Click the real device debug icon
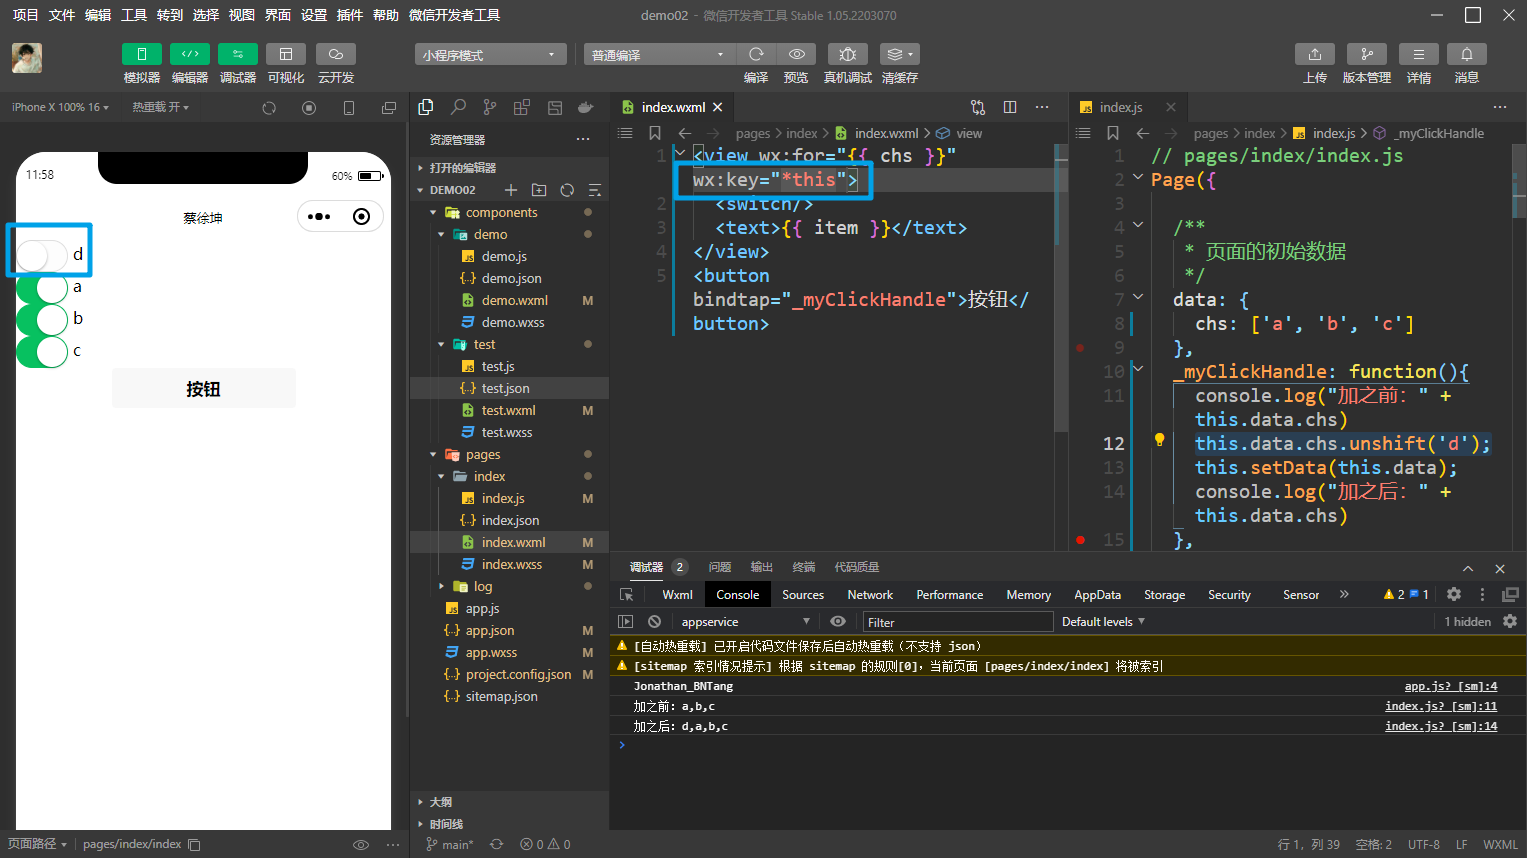Image resolution: width=1527 pixels, height=858 pixels. pyautogui.click(x=847, y=54)
